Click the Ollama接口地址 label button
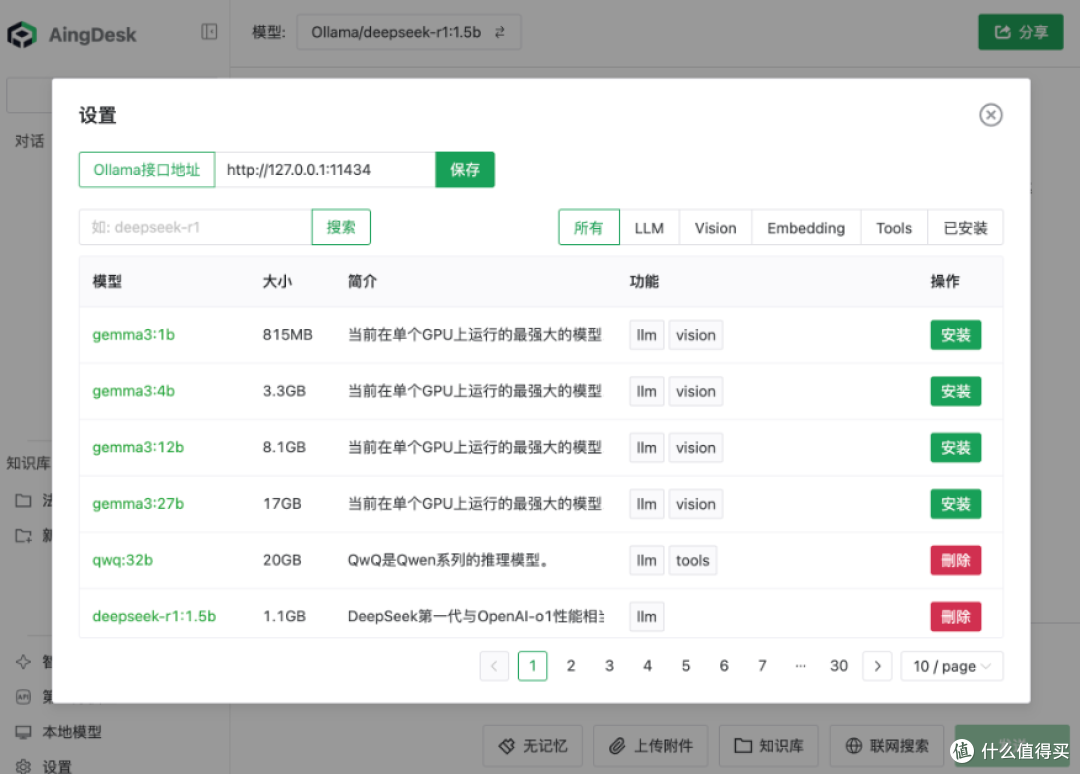This screenshot has height=774, width=1080. [147, 170]
